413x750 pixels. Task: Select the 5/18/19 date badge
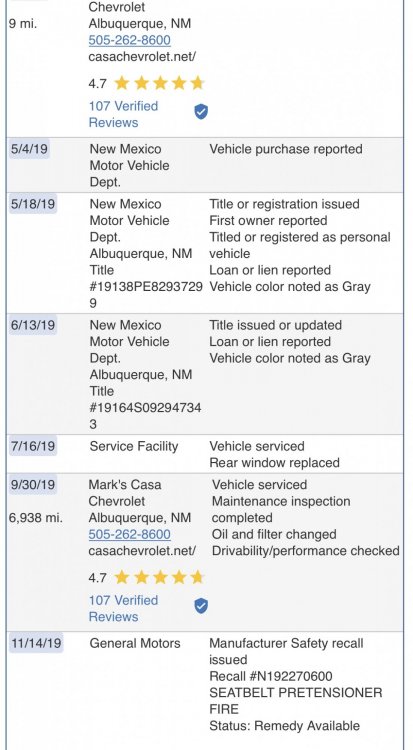(x=33, y=204)
